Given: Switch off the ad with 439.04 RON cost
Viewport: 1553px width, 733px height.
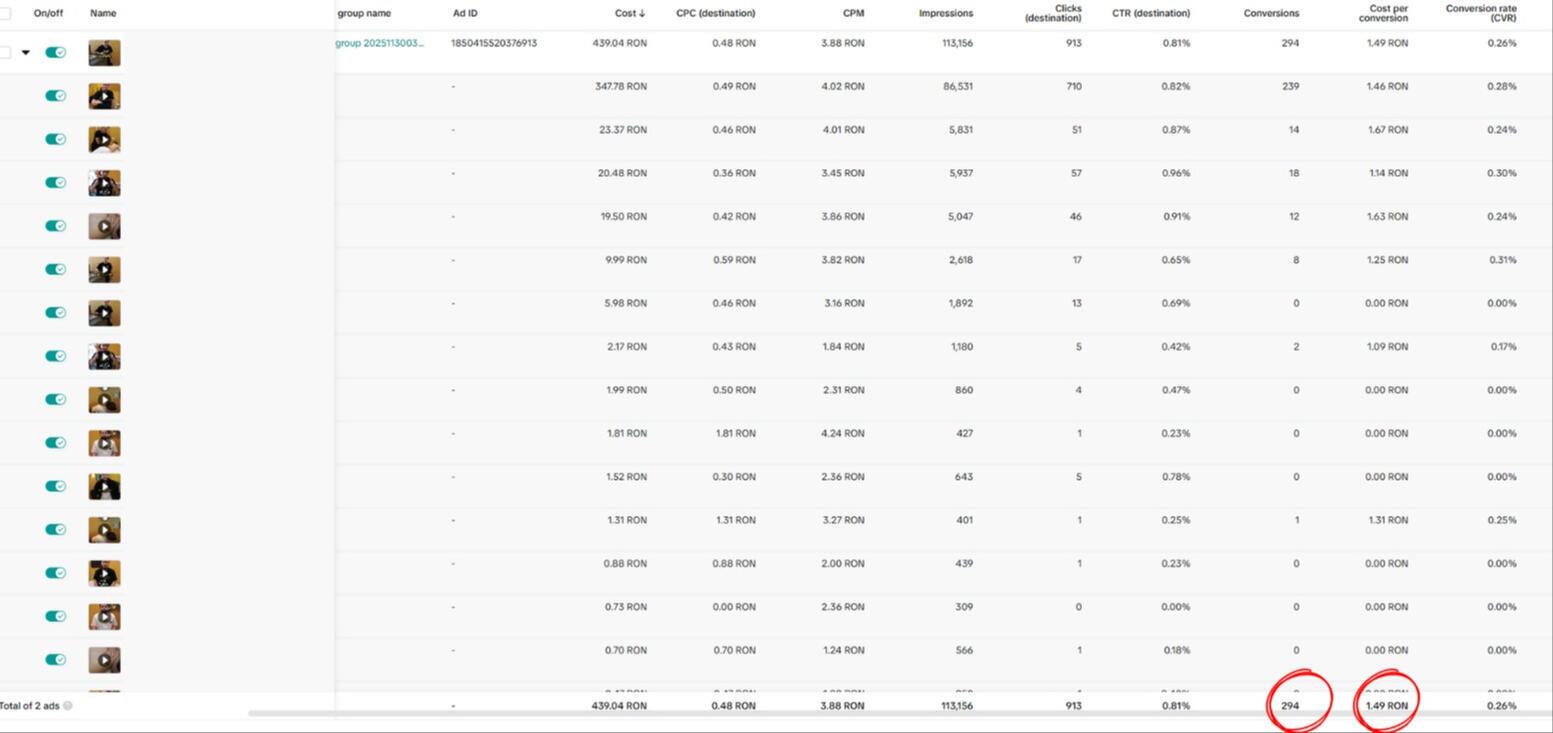Looking at the screenshot, I should 56,52.
